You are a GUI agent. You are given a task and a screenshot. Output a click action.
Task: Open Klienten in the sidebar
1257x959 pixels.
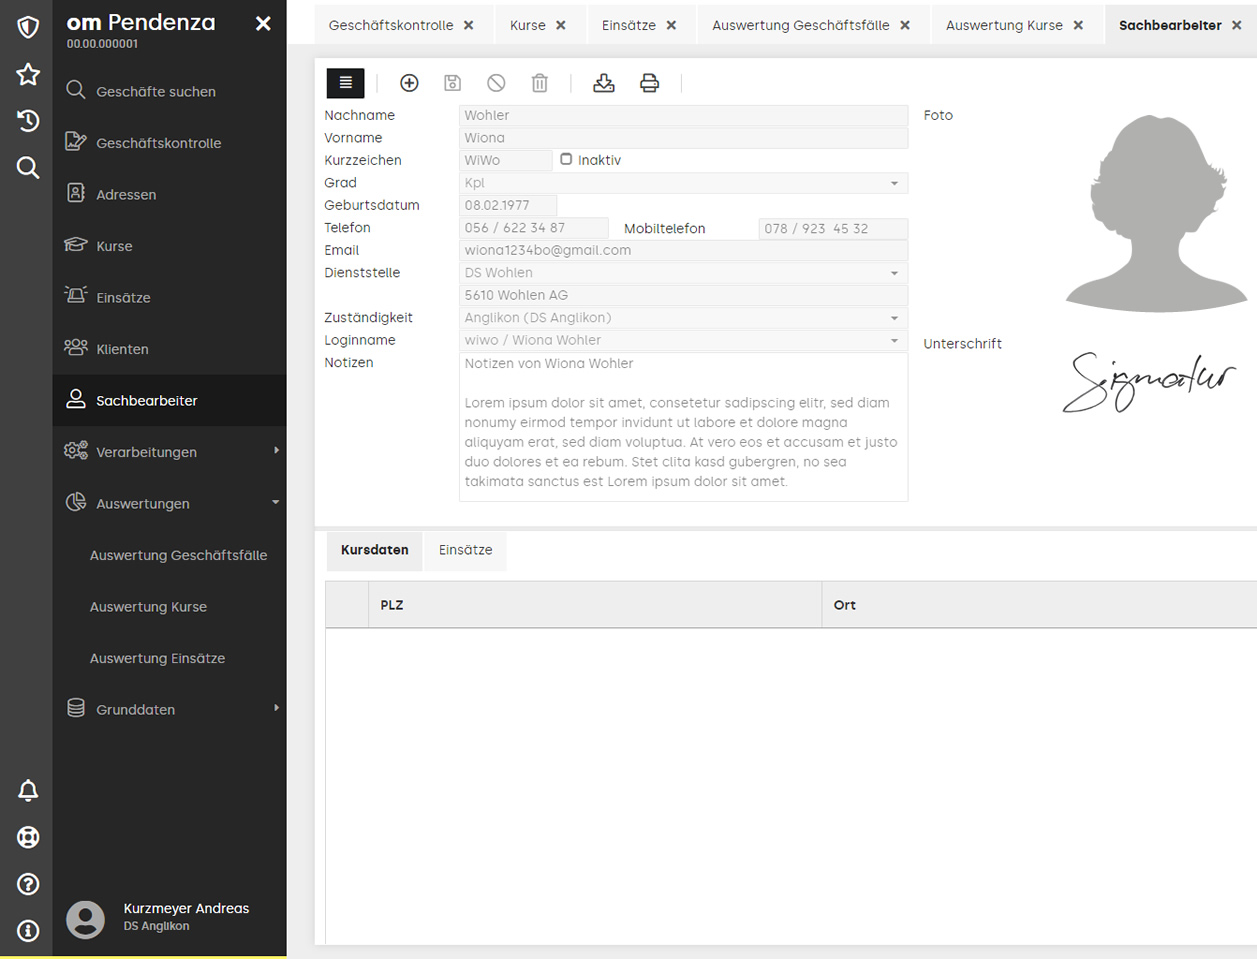(122, 349)
